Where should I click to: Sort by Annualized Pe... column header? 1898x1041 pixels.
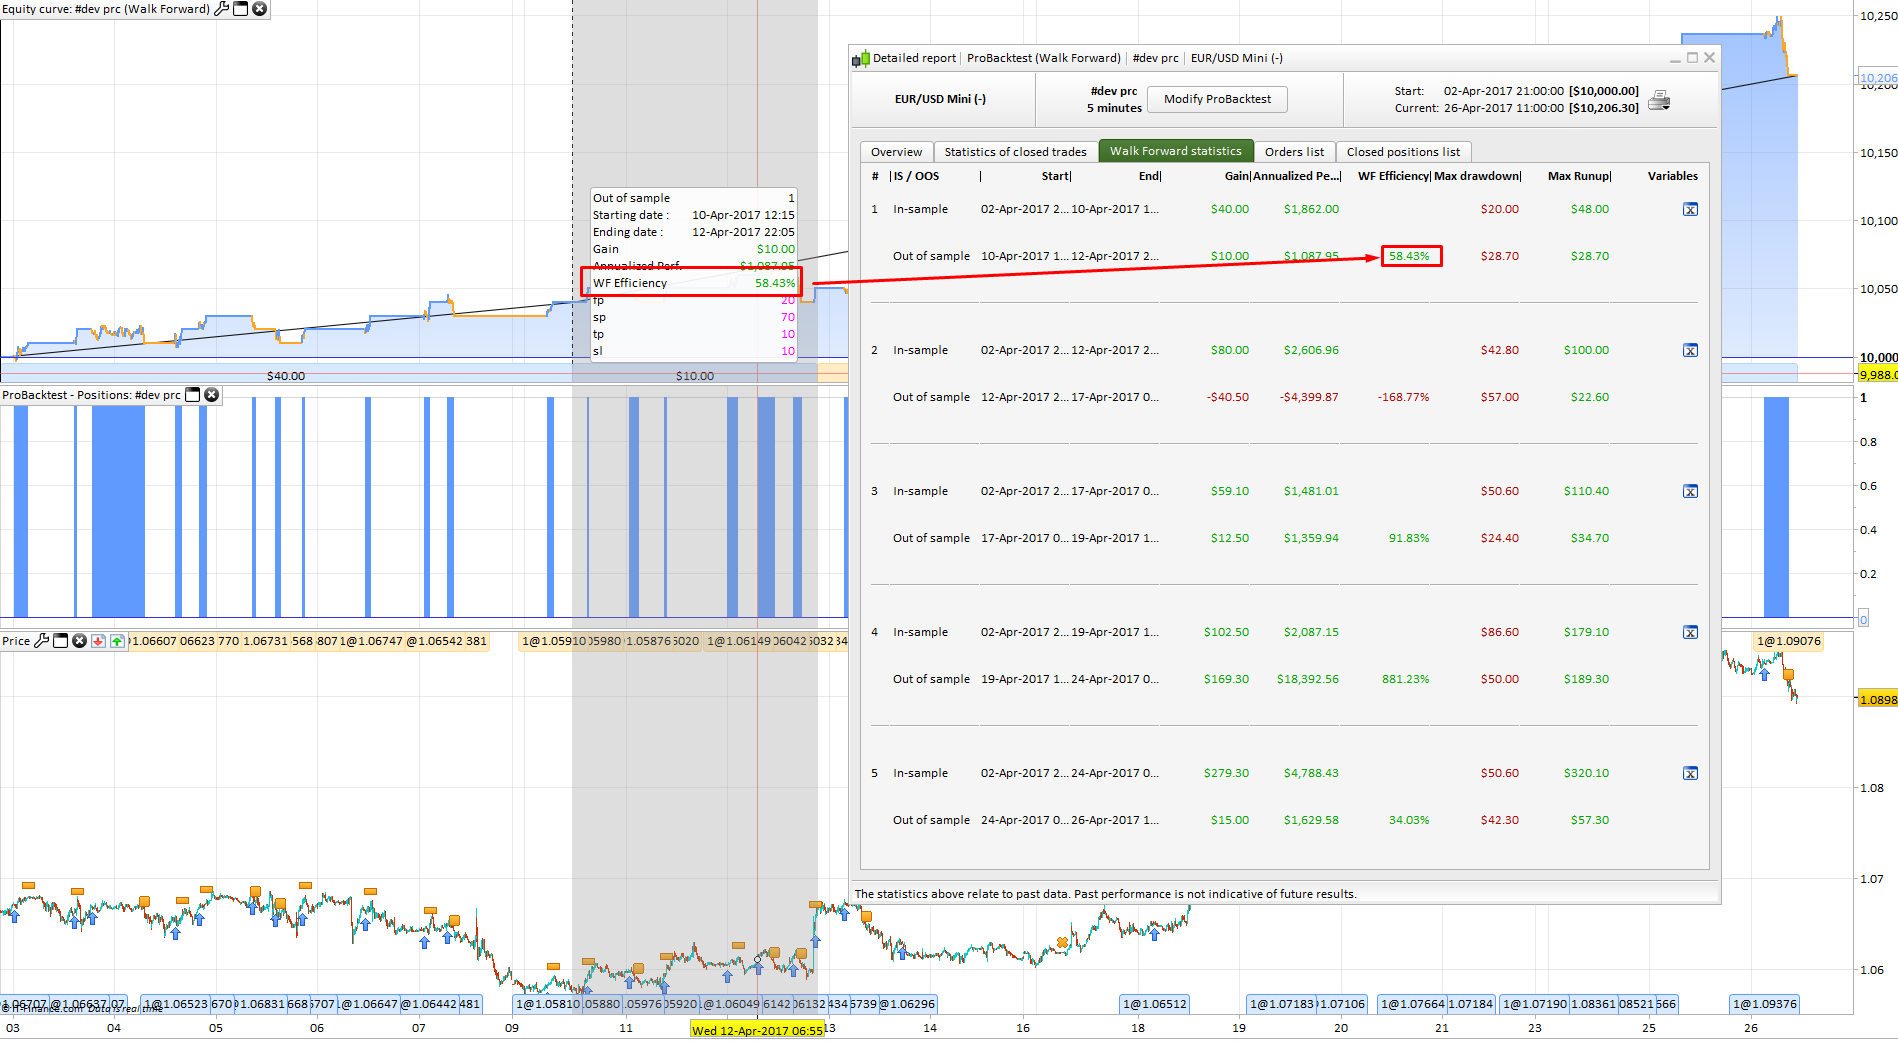pos(1297,176)
